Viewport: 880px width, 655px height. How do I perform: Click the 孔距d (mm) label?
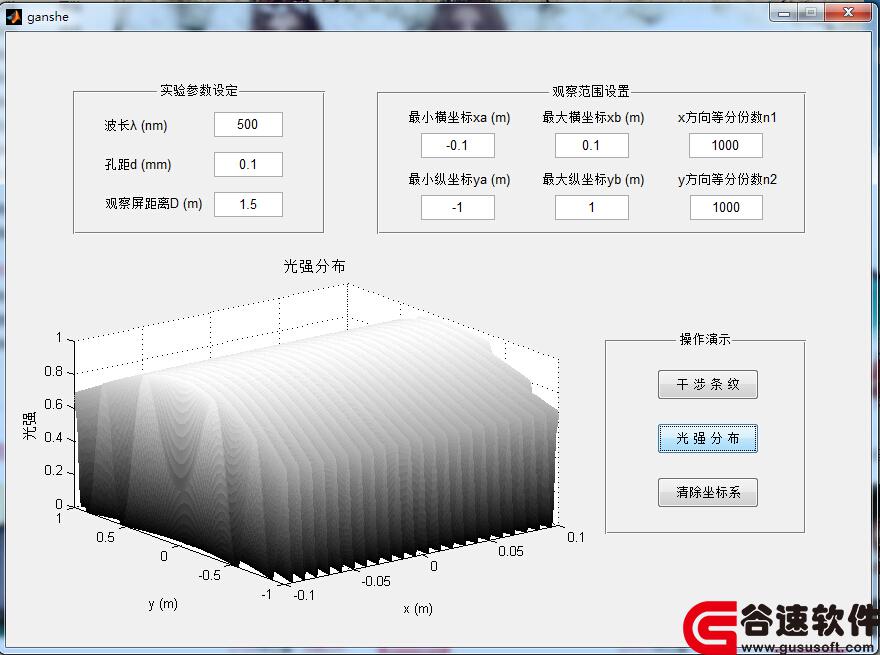point(138,164)
